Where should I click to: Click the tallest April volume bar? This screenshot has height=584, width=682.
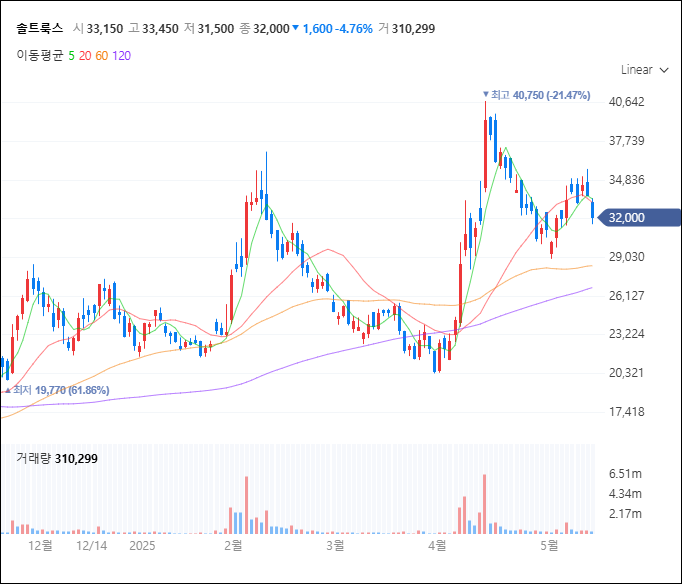pos(485,504)
